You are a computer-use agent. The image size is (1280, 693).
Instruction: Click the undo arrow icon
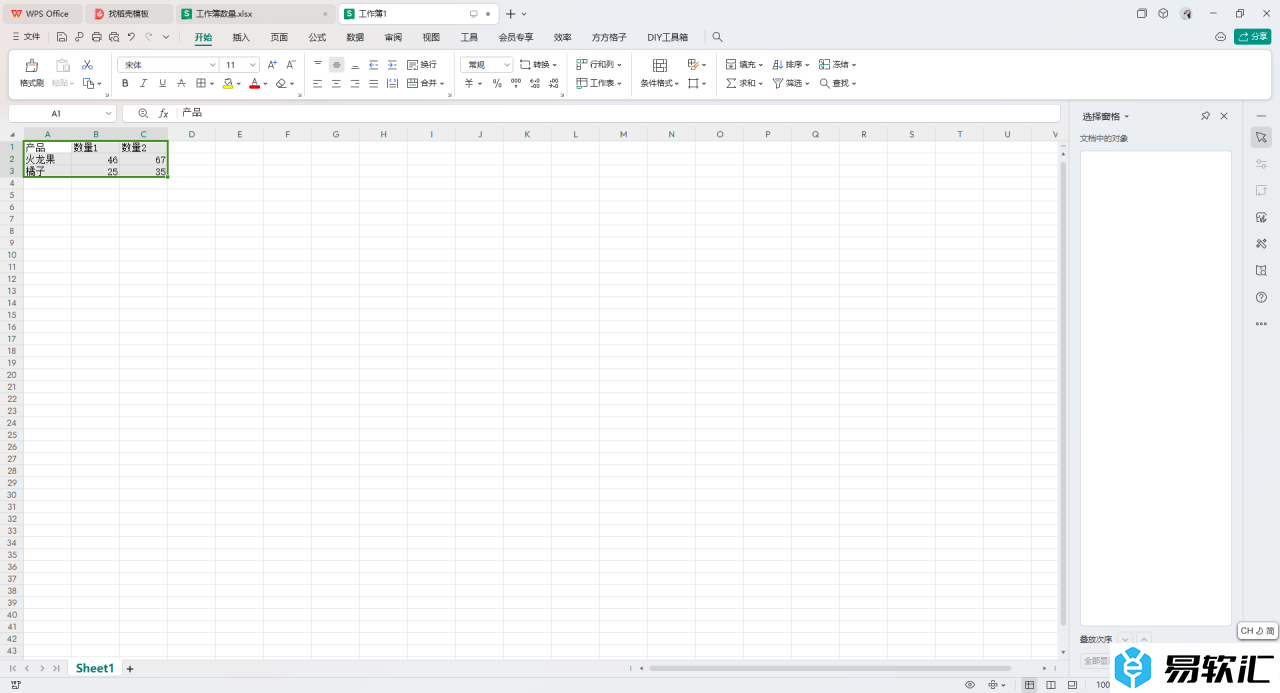[131, 37]
